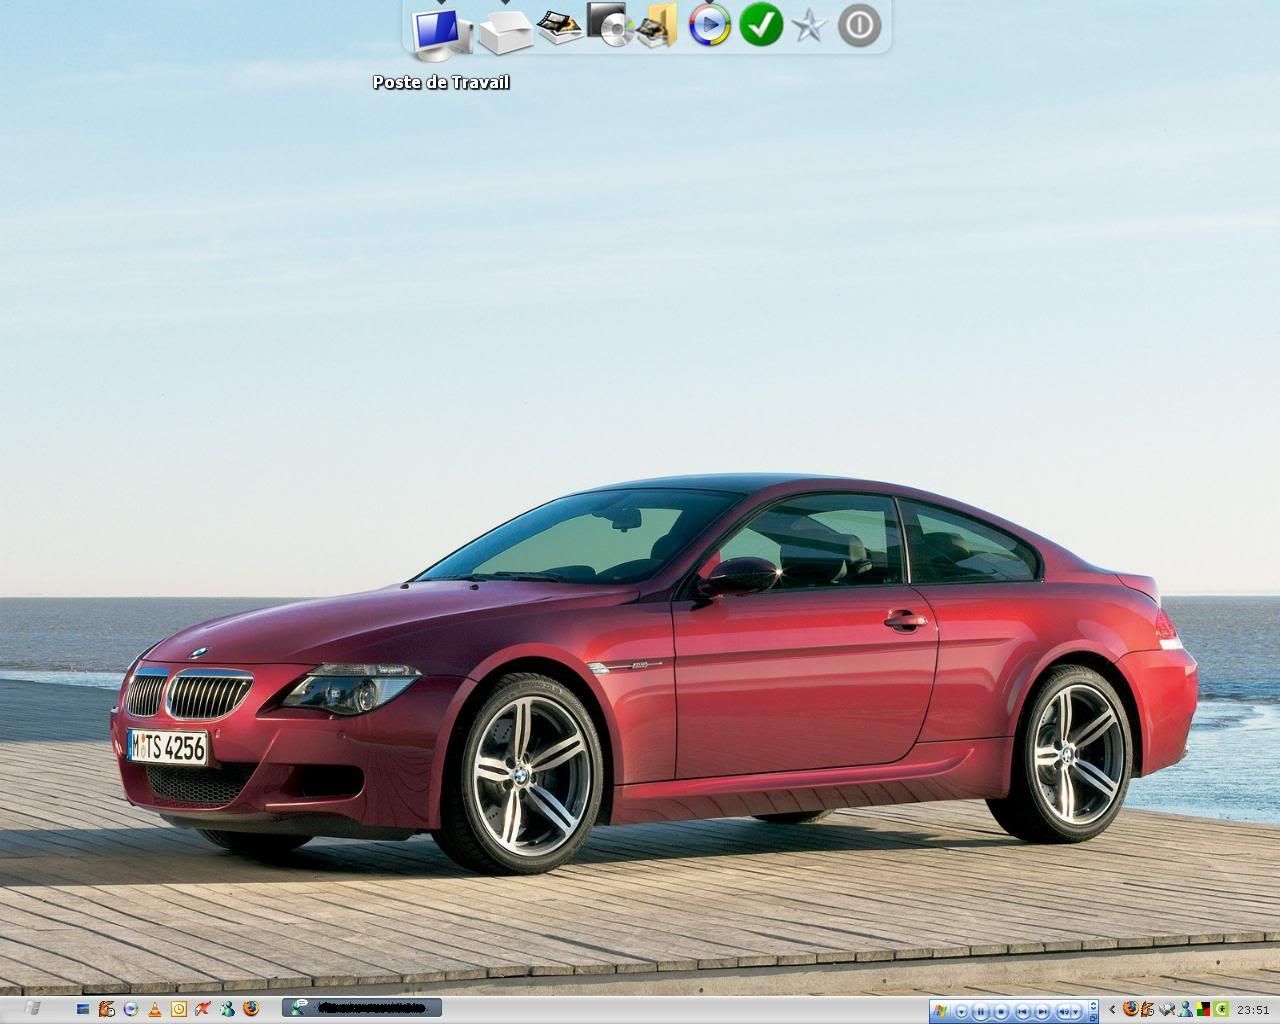Switch to the Messenger chat taskbar window
The image size is (1280, 1024).
pos(362,1009)
